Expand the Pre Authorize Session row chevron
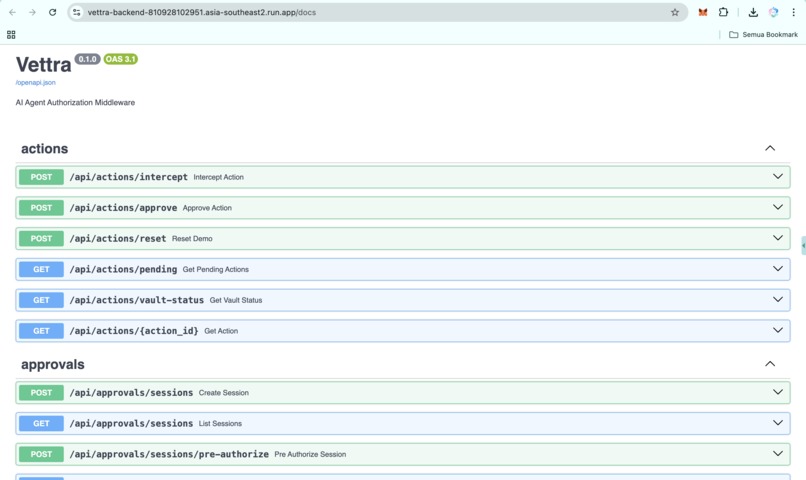The height and width of the screenshot is (480, 806). coord(778,454)
